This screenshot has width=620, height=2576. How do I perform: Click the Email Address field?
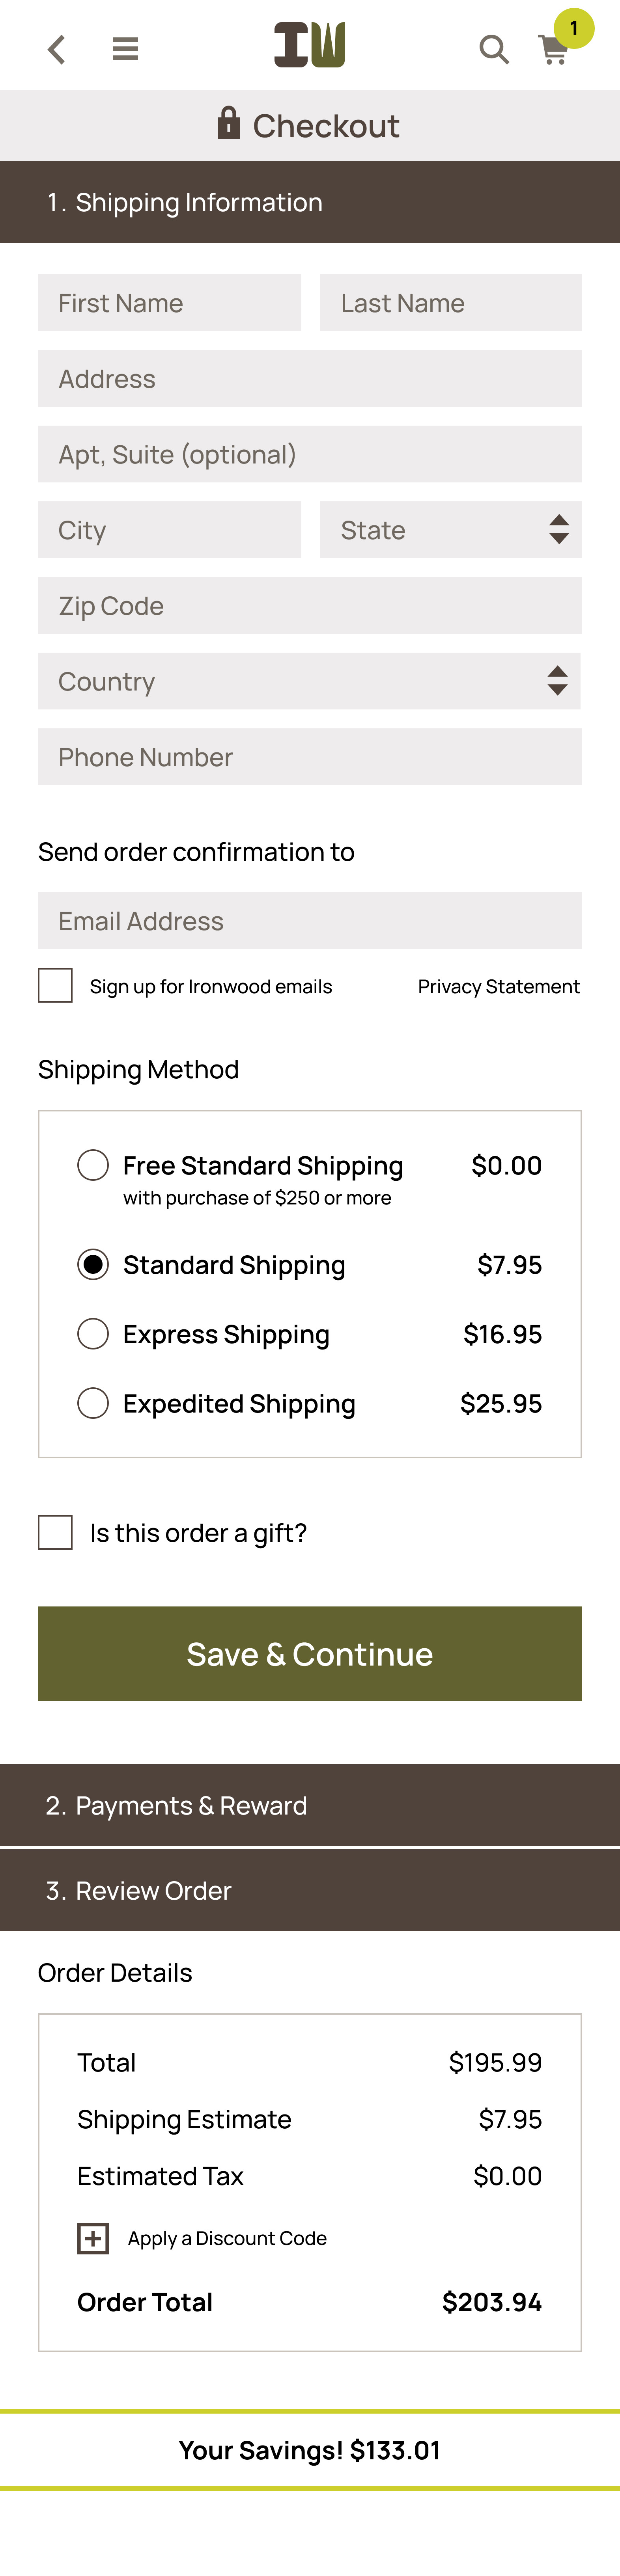pos(309,920)
